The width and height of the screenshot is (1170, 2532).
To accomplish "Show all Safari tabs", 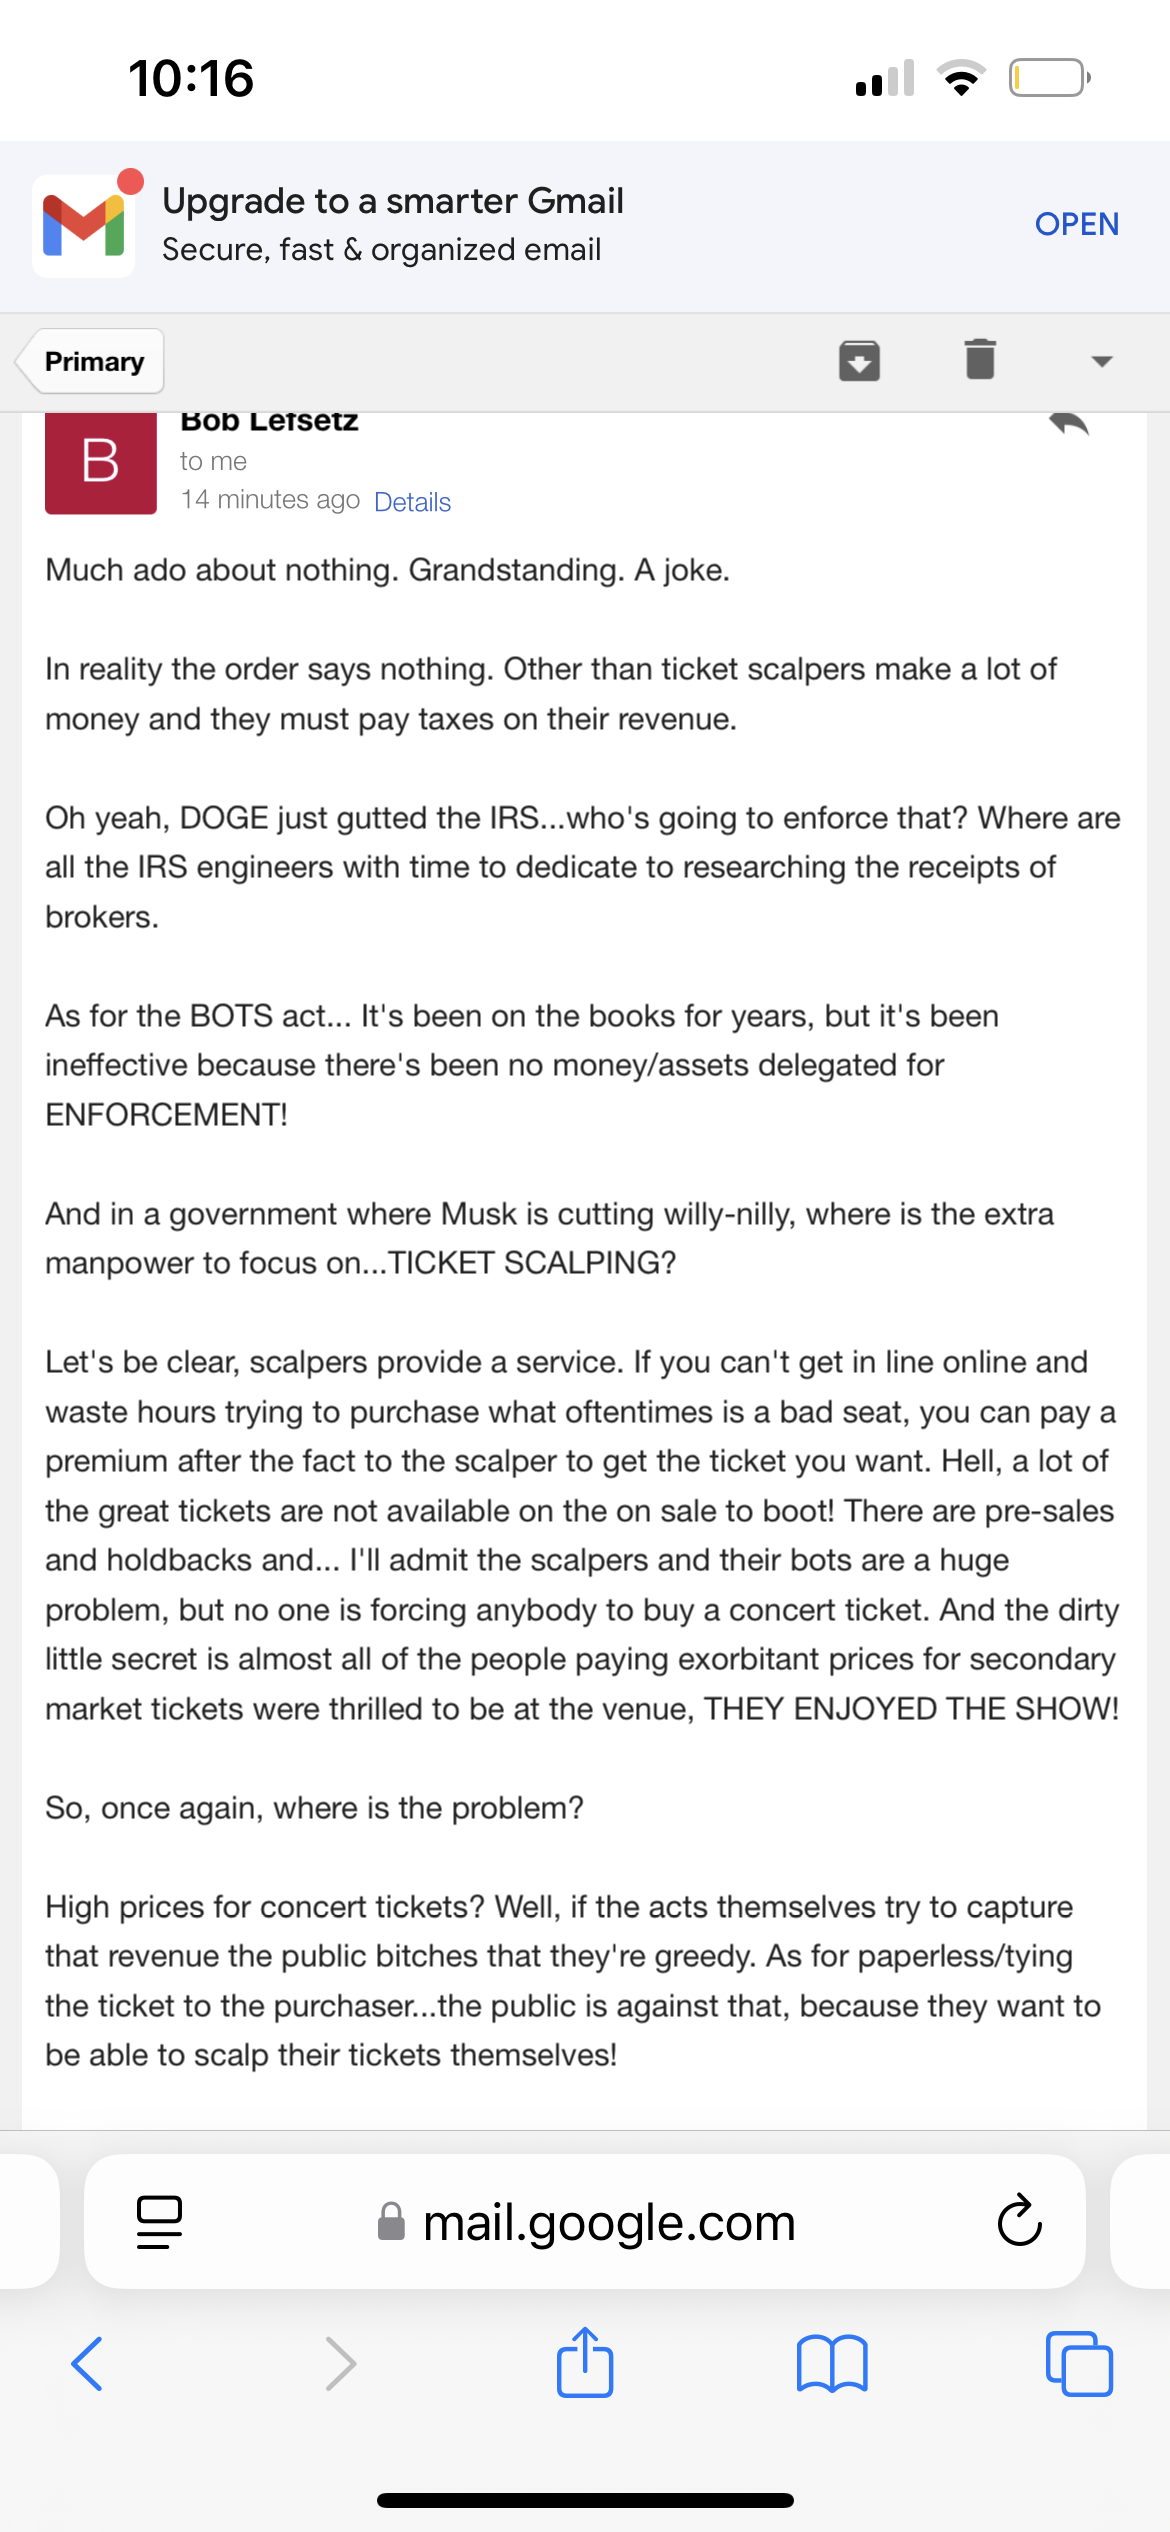I will point(1079,2364).
